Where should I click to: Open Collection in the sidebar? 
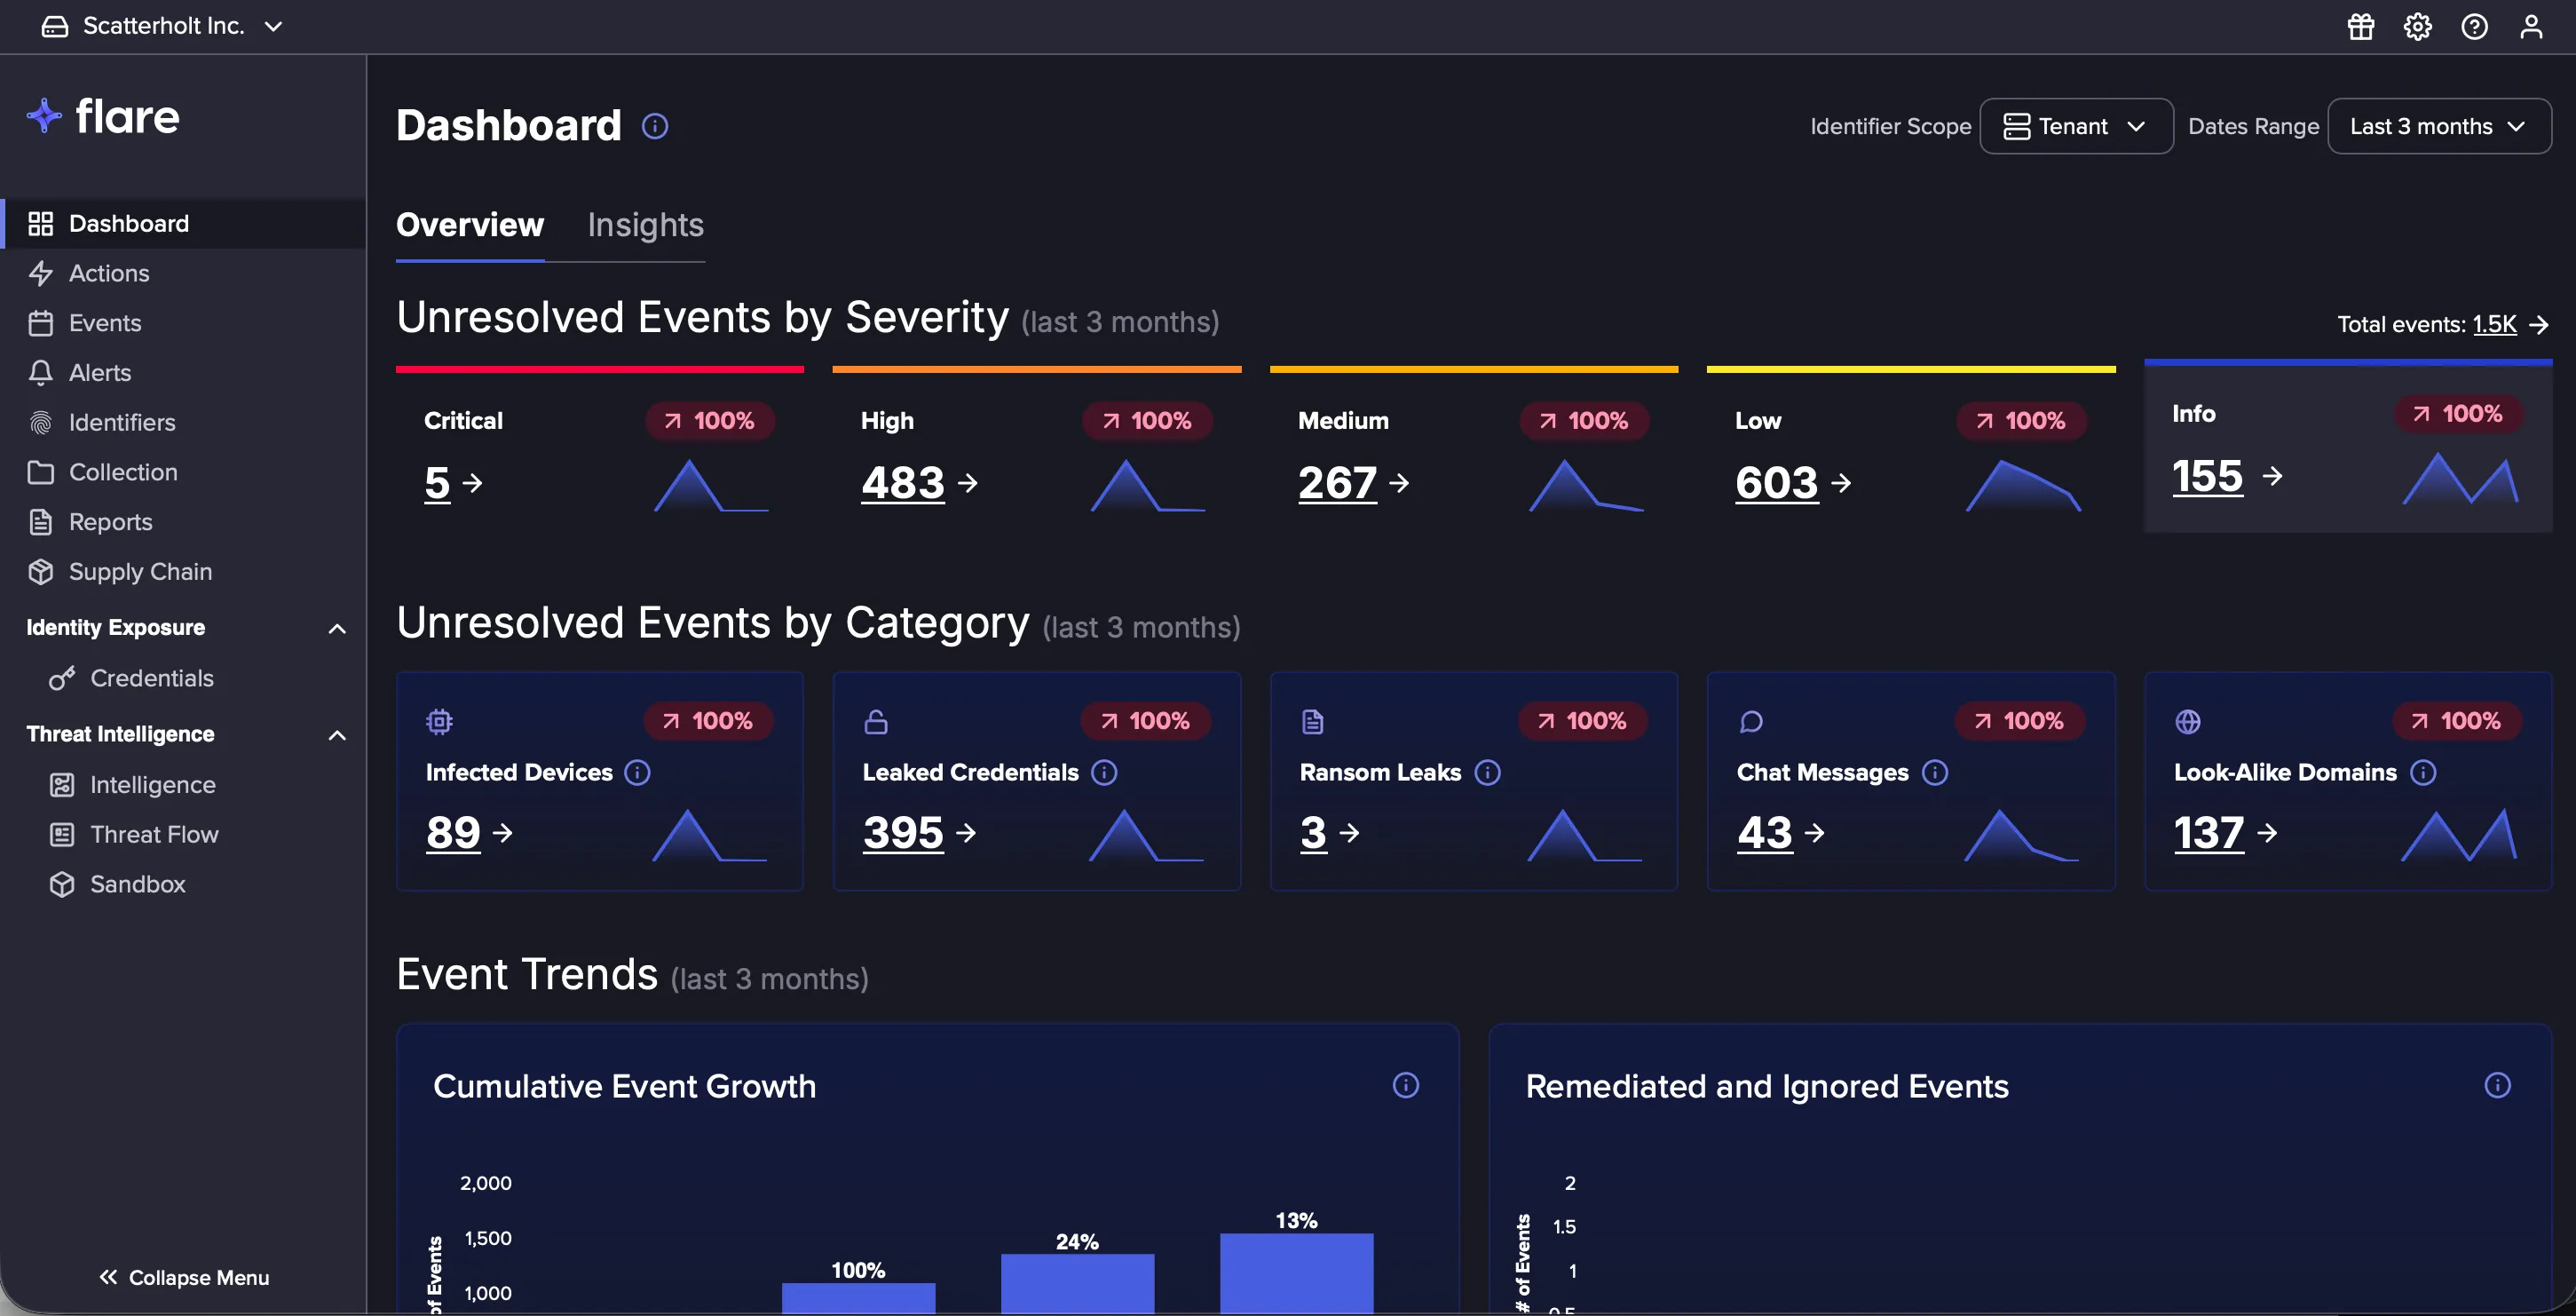pos(183,472)
